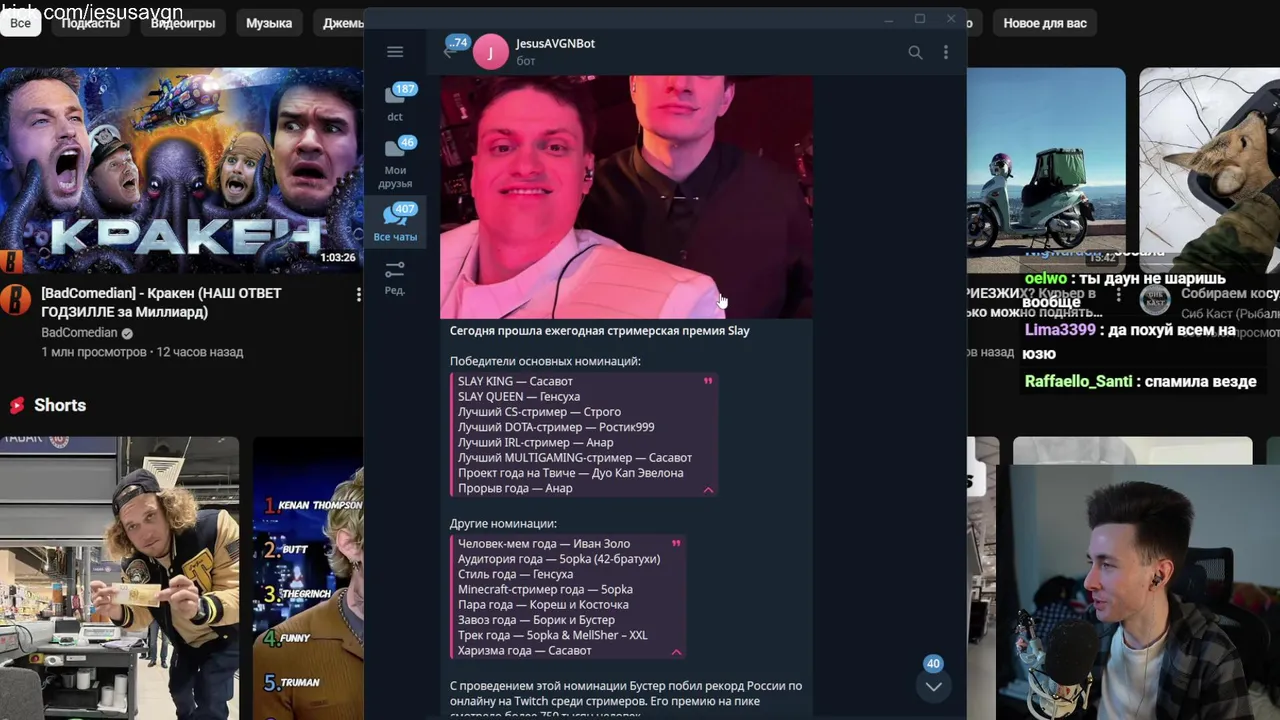Click Raffaello_Santi username in stream chat
The height and width of the screenshot is (720, 1280).
click(x=1078, y=381)
